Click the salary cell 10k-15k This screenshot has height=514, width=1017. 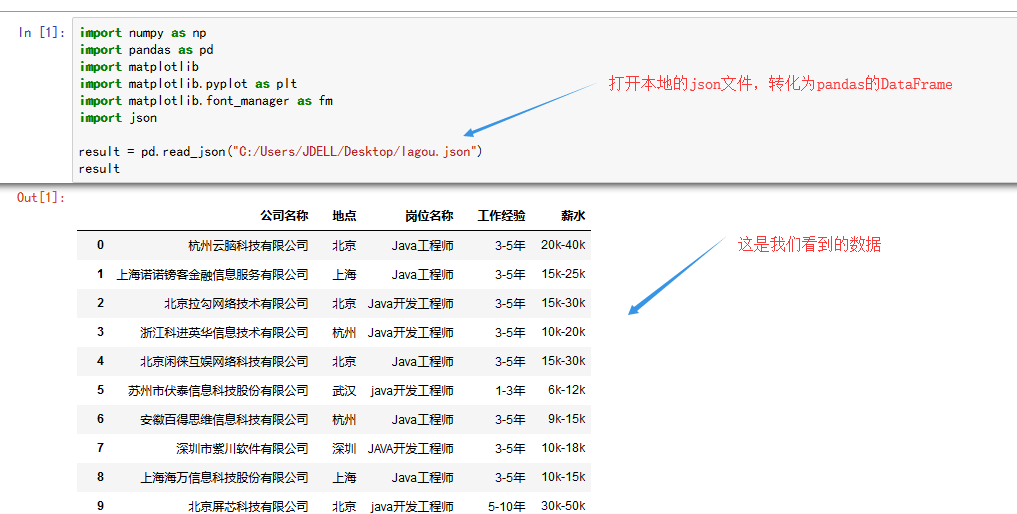pos(564,477)
